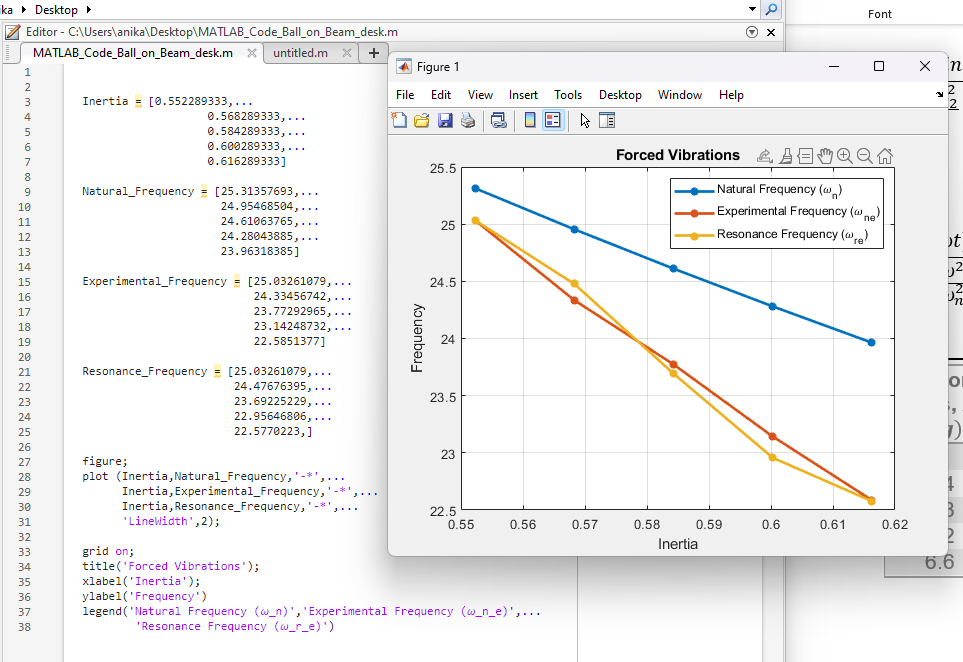Screen dimensions: 963x662
Task: Click the Inertia x-axis label
Action: tap(677, 544)
